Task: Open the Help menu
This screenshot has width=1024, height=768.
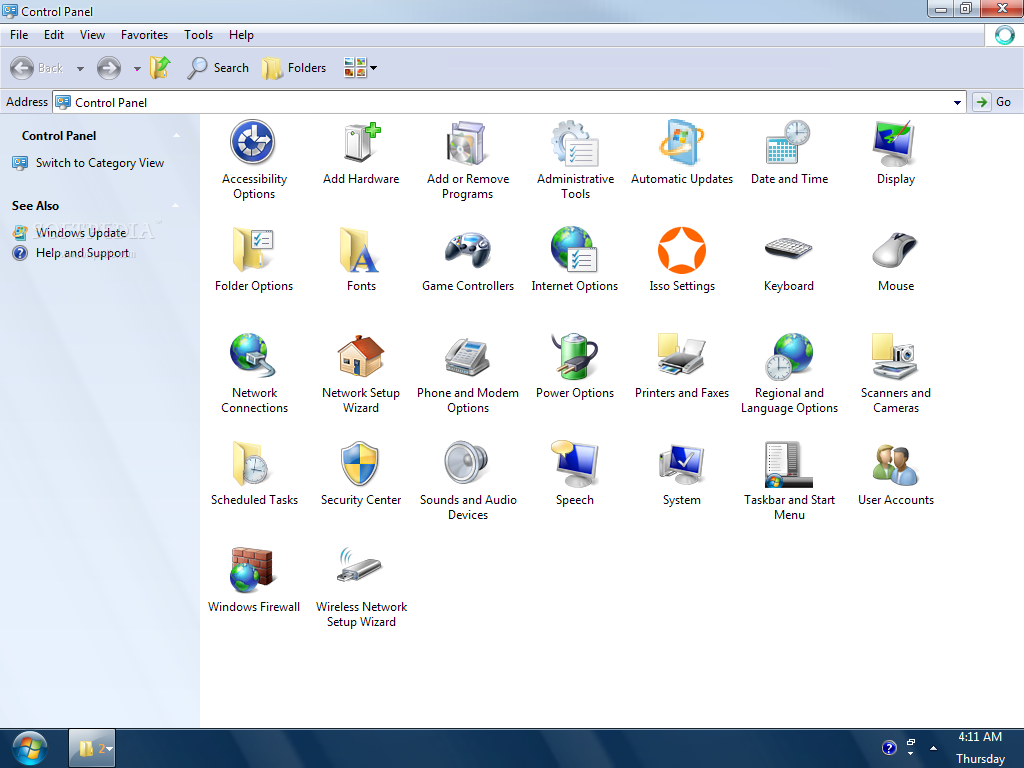Action: 241,35
